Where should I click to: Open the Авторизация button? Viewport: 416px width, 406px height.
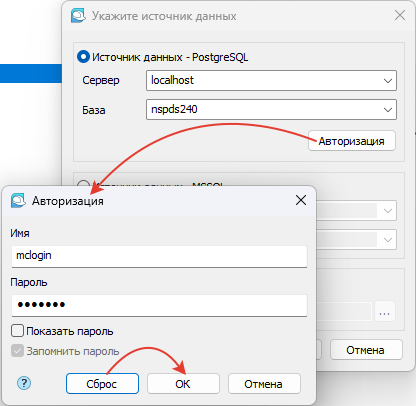(352, 141)
